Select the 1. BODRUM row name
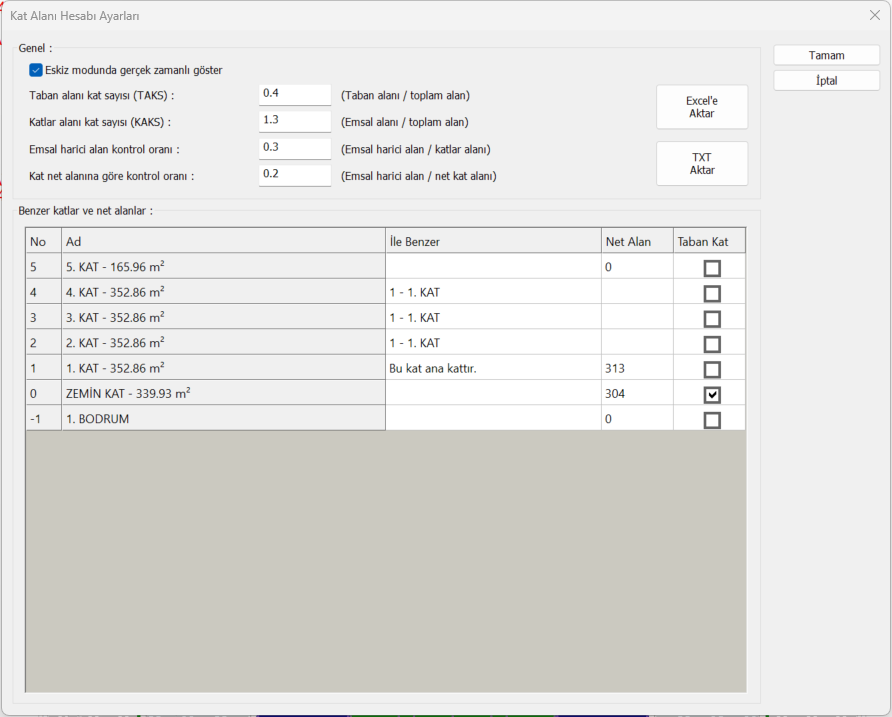Image resolution: width=892 pixels, height=717 pixels. pos(222,419)
